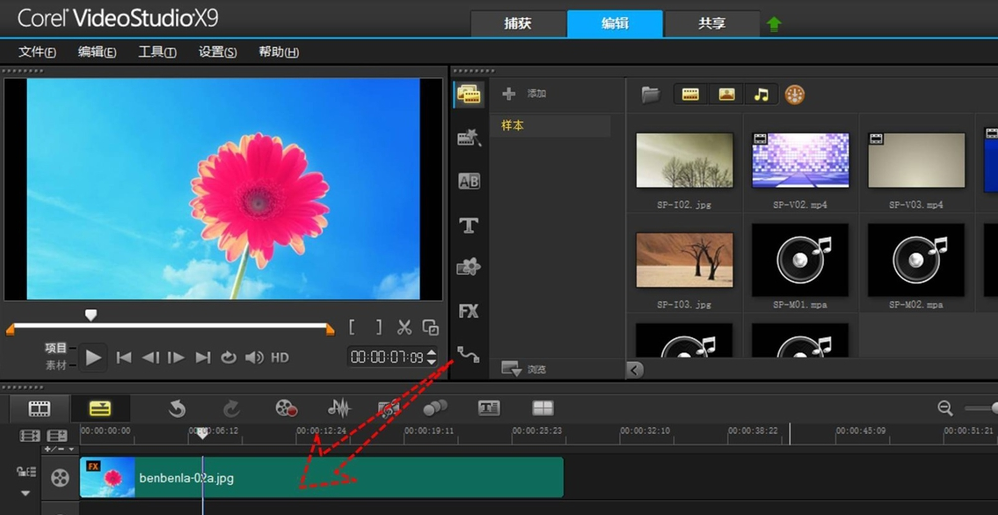
Task: Toggle the video track enable icon
Action: tap(60, 477)
